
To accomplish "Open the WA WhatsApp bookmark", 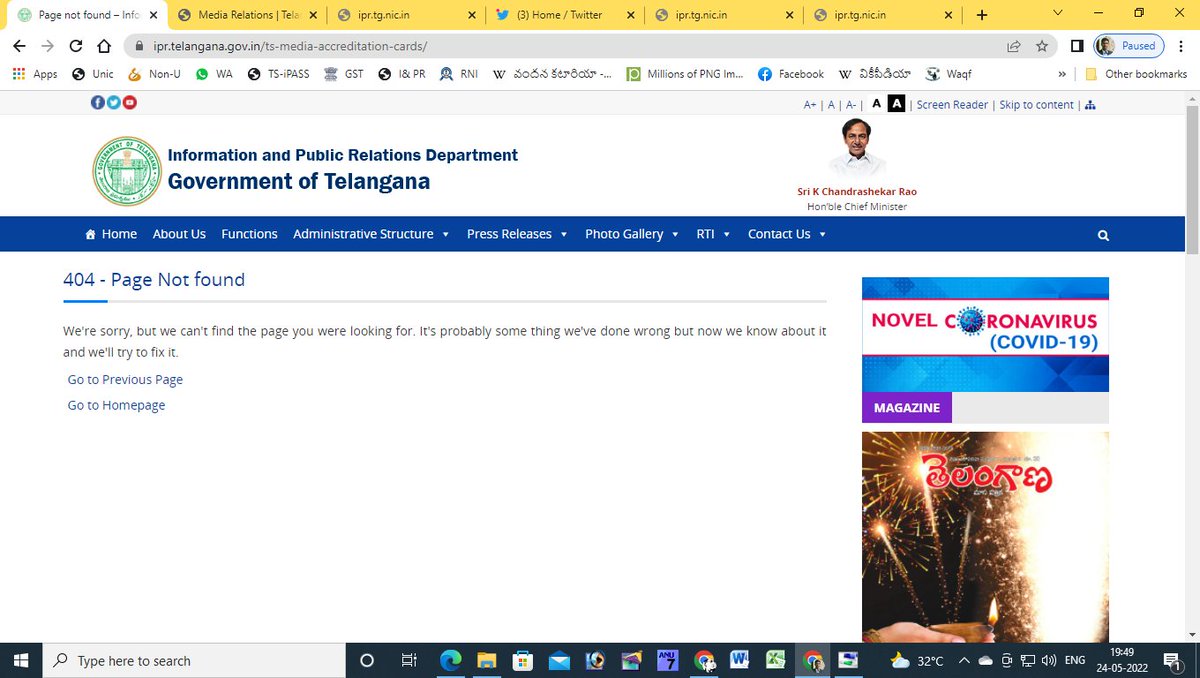I will (214, 74).
